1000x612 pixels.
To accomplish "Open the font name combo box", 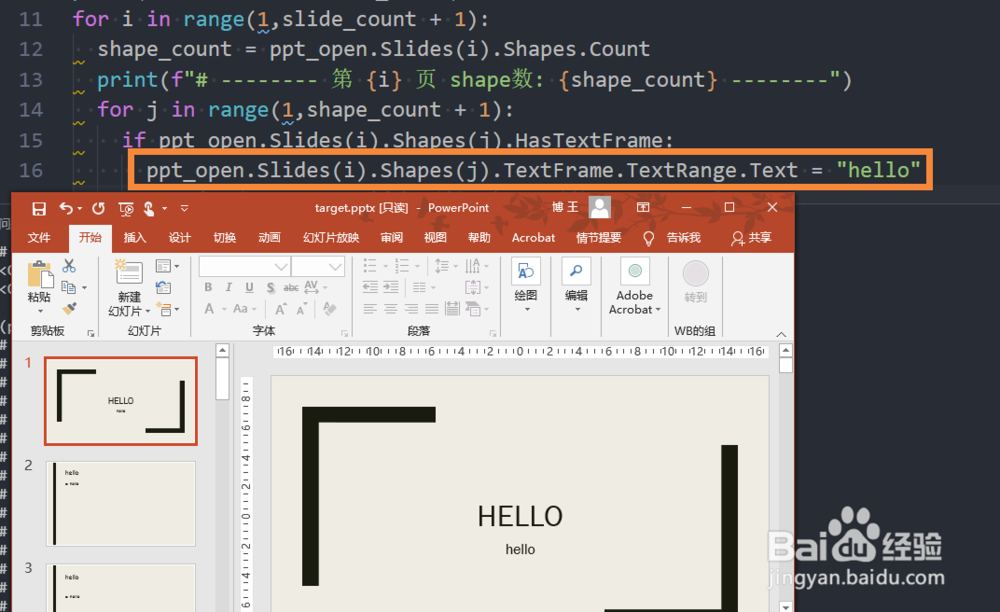I will (245, 266).
